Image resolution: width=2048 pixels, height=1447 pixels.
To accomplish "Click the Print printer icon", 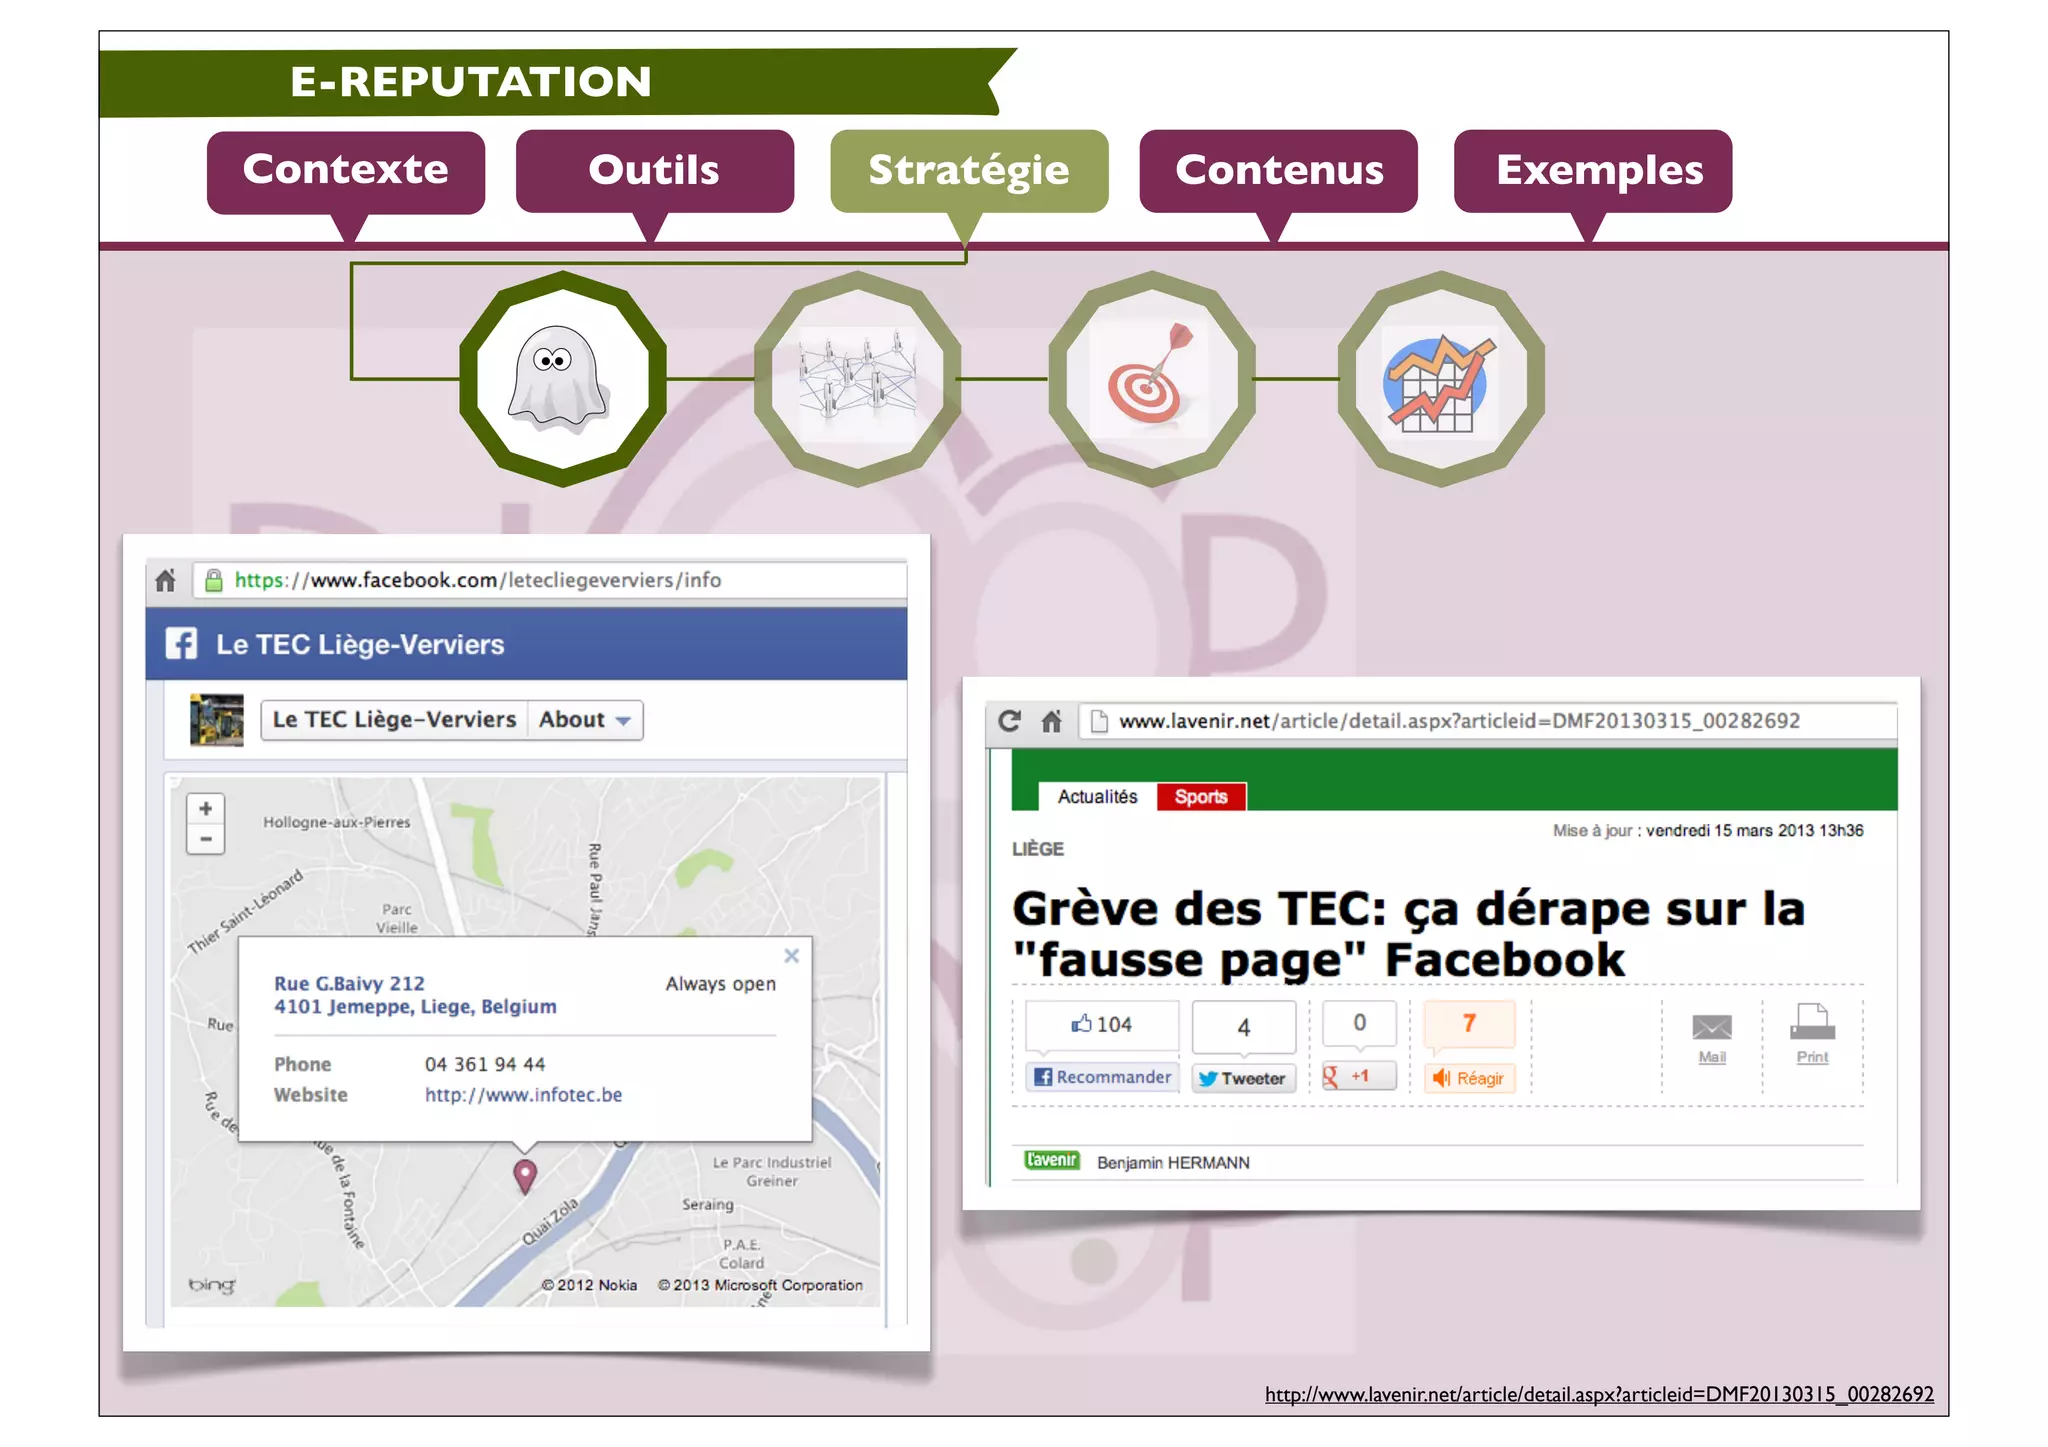I will pyautogui.click(x=1812, y=1021).
